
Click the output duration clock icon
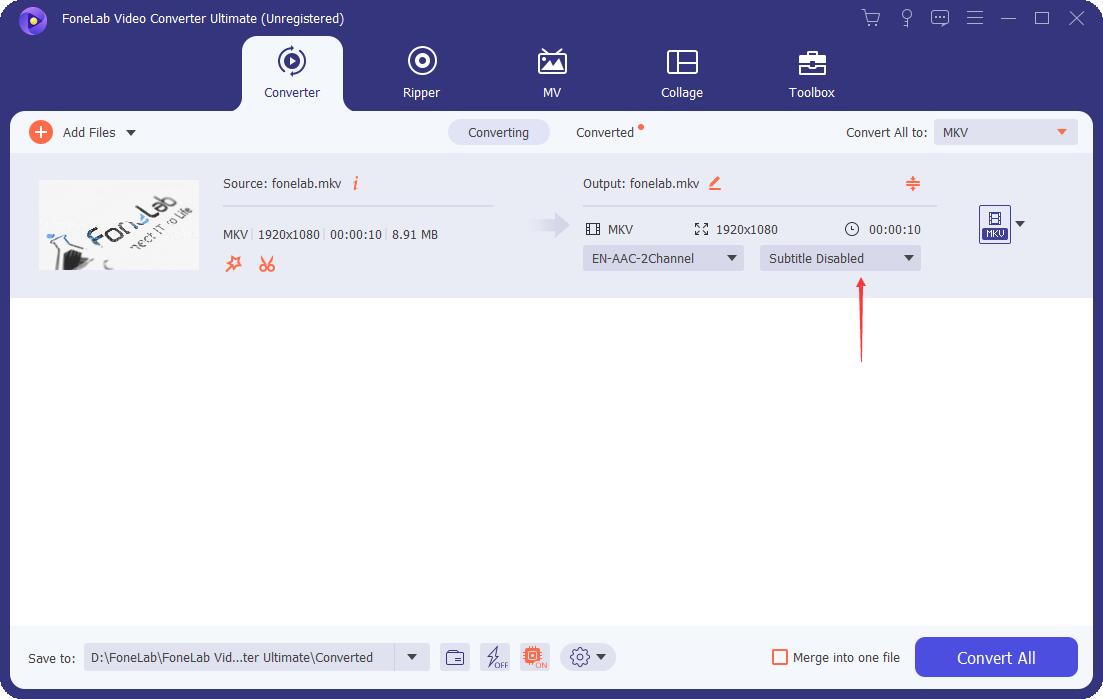pyautogui.click(x=852, y=229)
